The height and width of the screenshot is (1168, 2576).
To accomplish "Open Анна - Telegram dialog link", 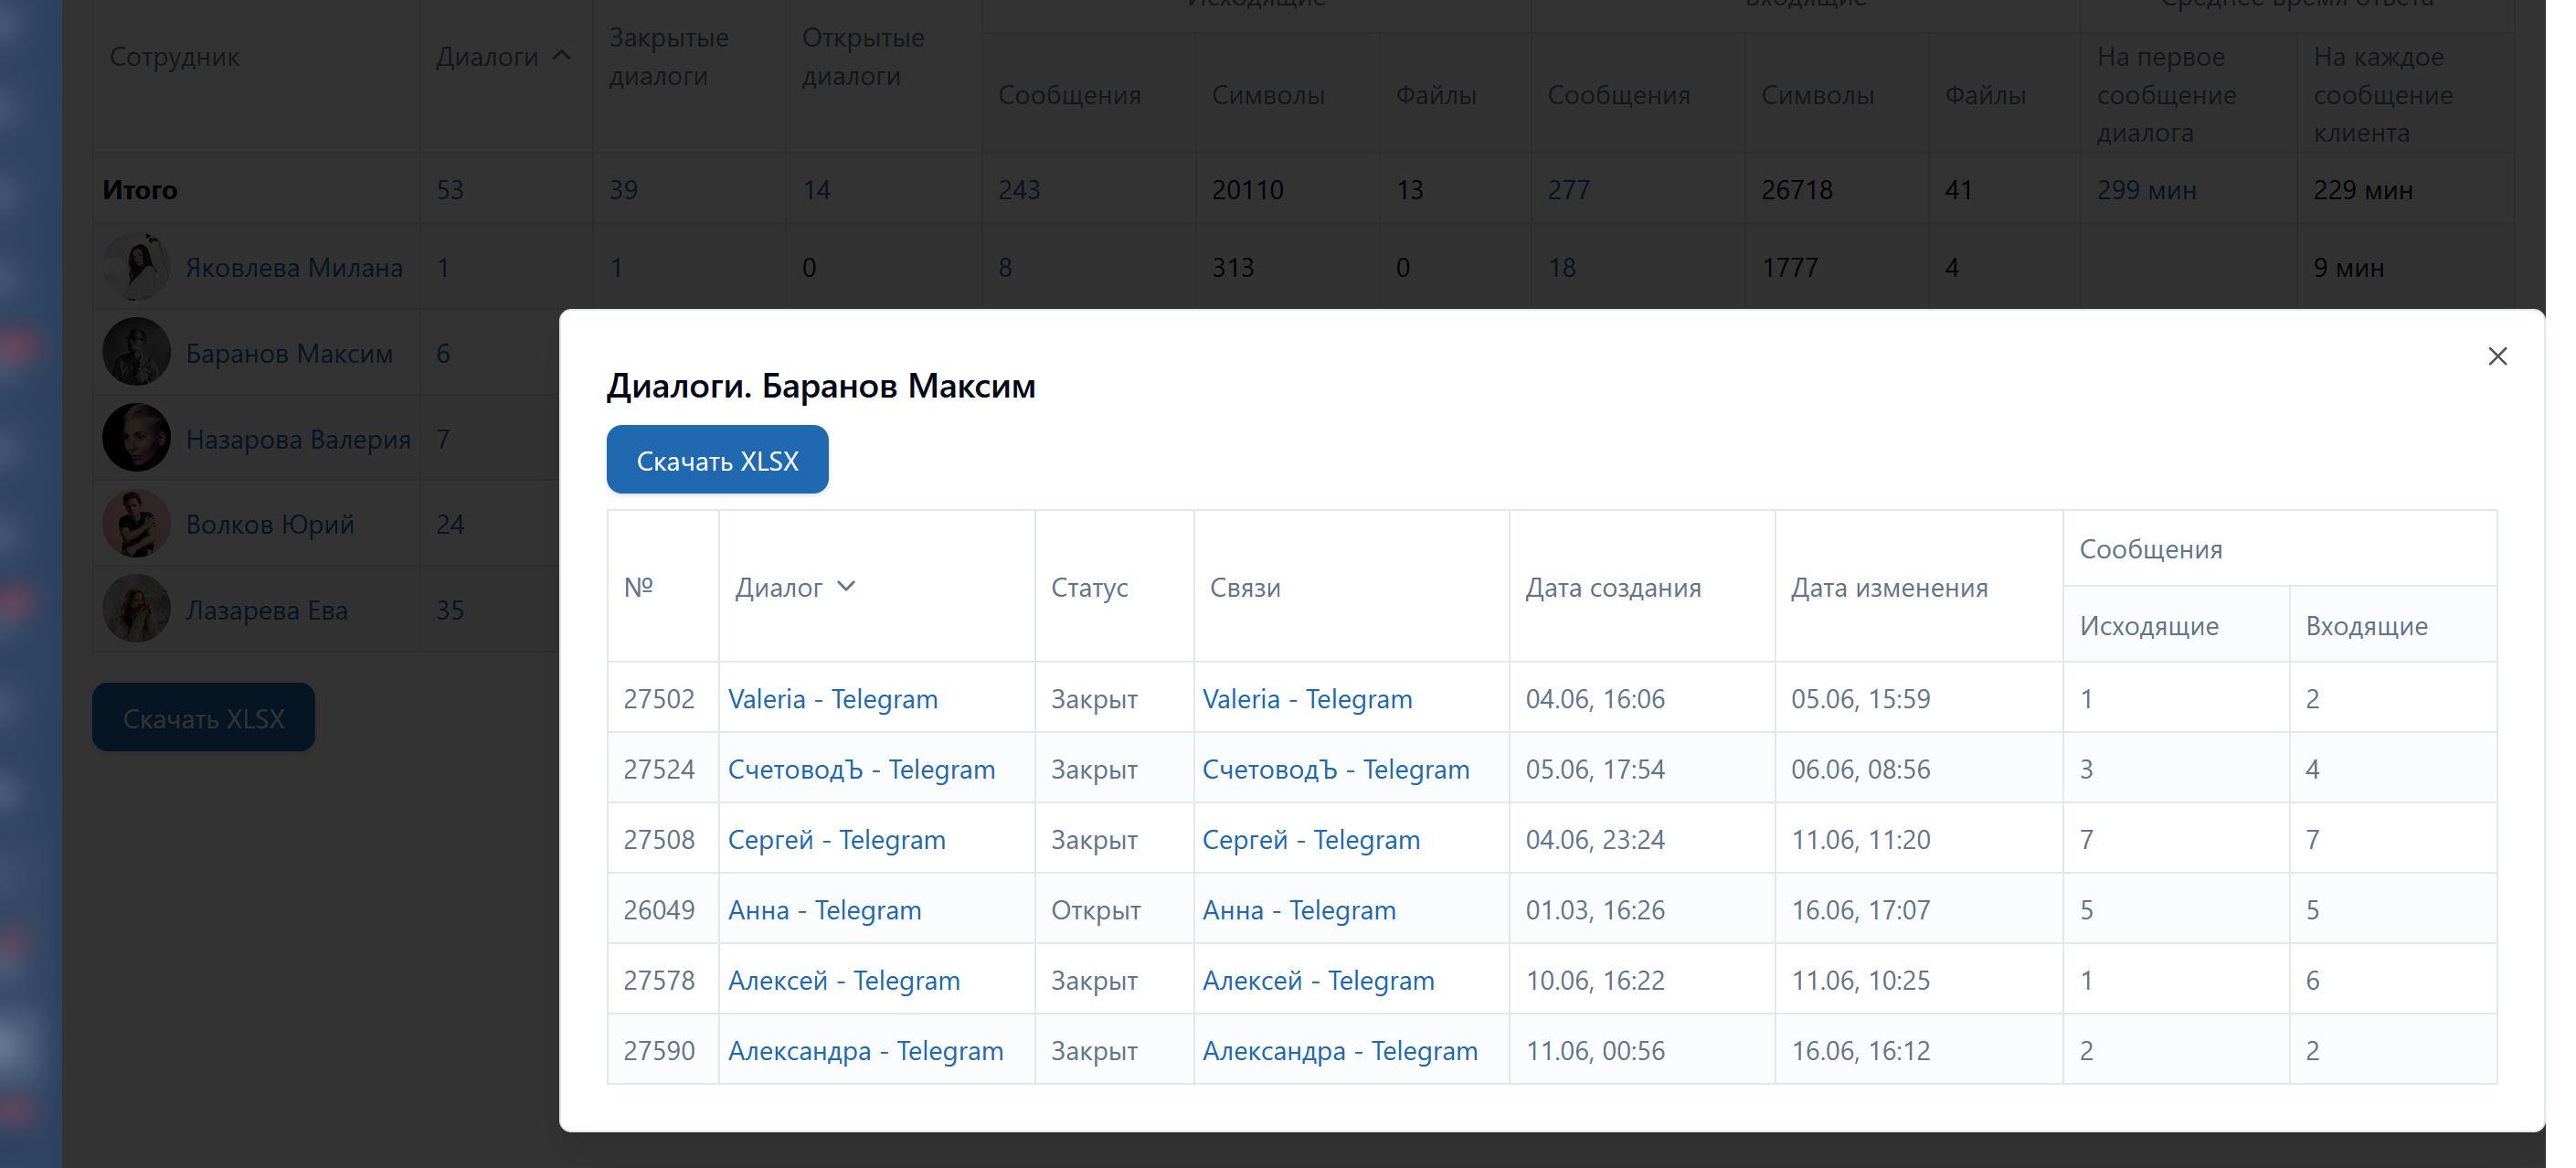I will pyautogui.click(x=824, y=910).
